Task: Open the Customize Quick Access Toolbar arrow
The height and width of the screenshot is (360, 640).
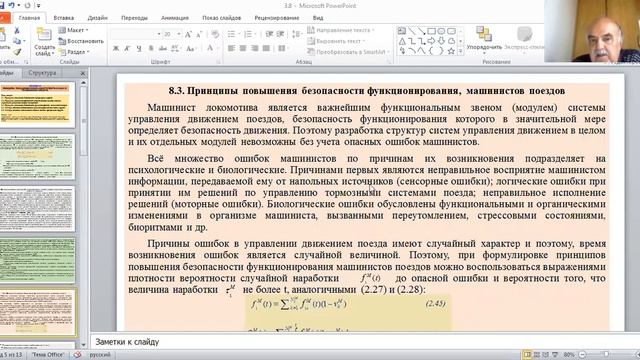Action: pos(38,6)
